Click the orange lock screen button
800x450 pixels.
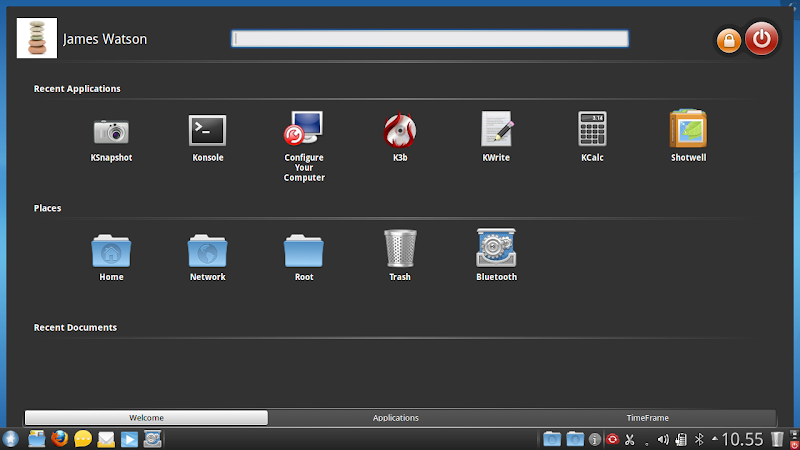tap(729, 40)
